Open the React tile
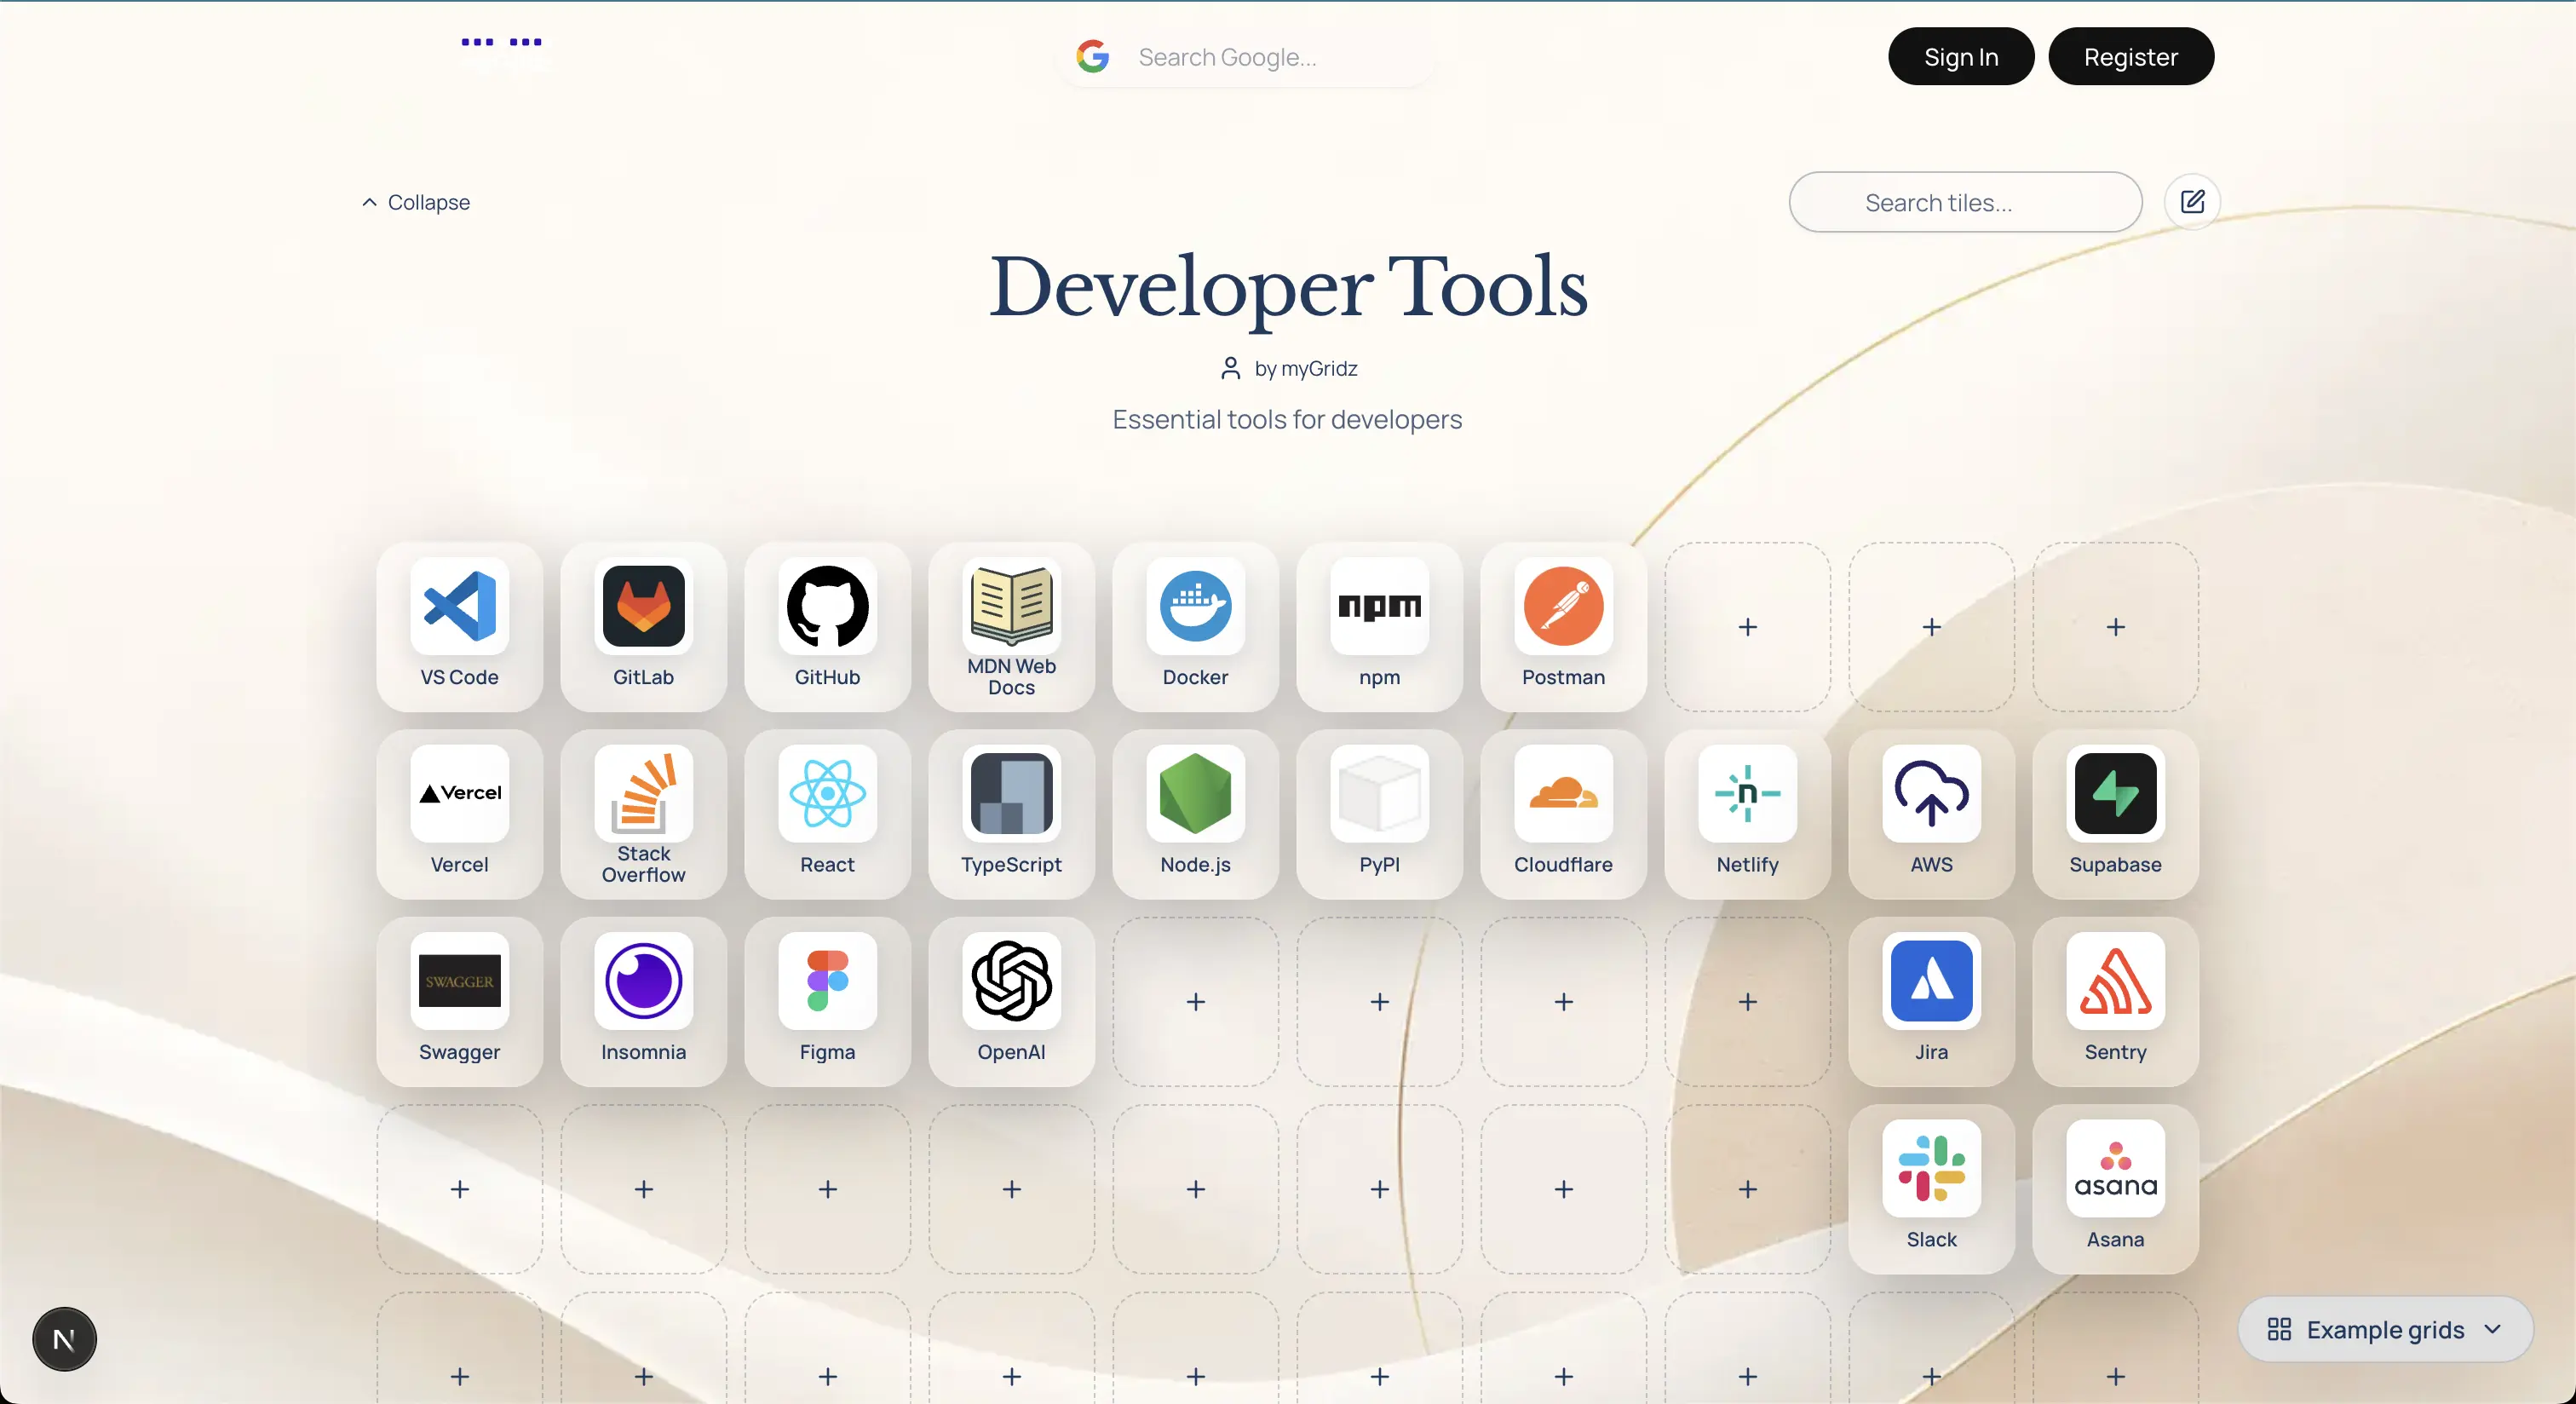The height and width of the screenshot is (1404, 2576). (x=827, y=814)
